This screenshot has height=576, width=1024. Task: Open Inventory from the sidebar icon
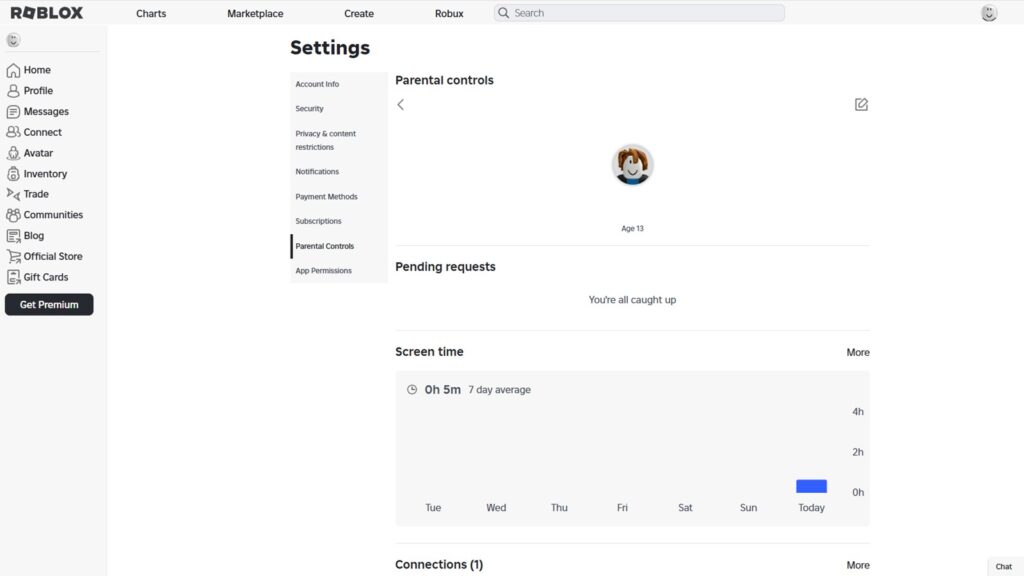click(13, 174)
